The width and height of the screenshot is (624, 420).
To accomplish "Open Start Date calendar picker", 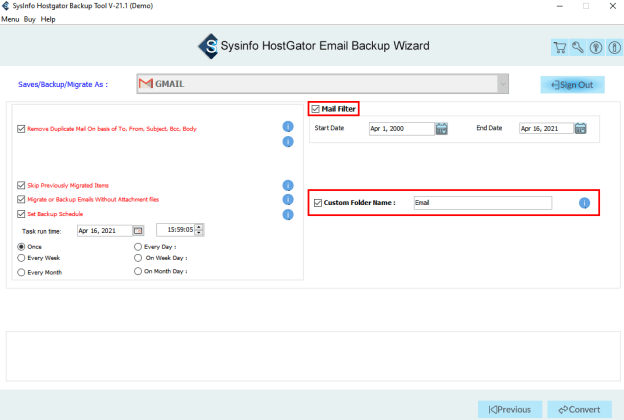I will tap(441, 129).
